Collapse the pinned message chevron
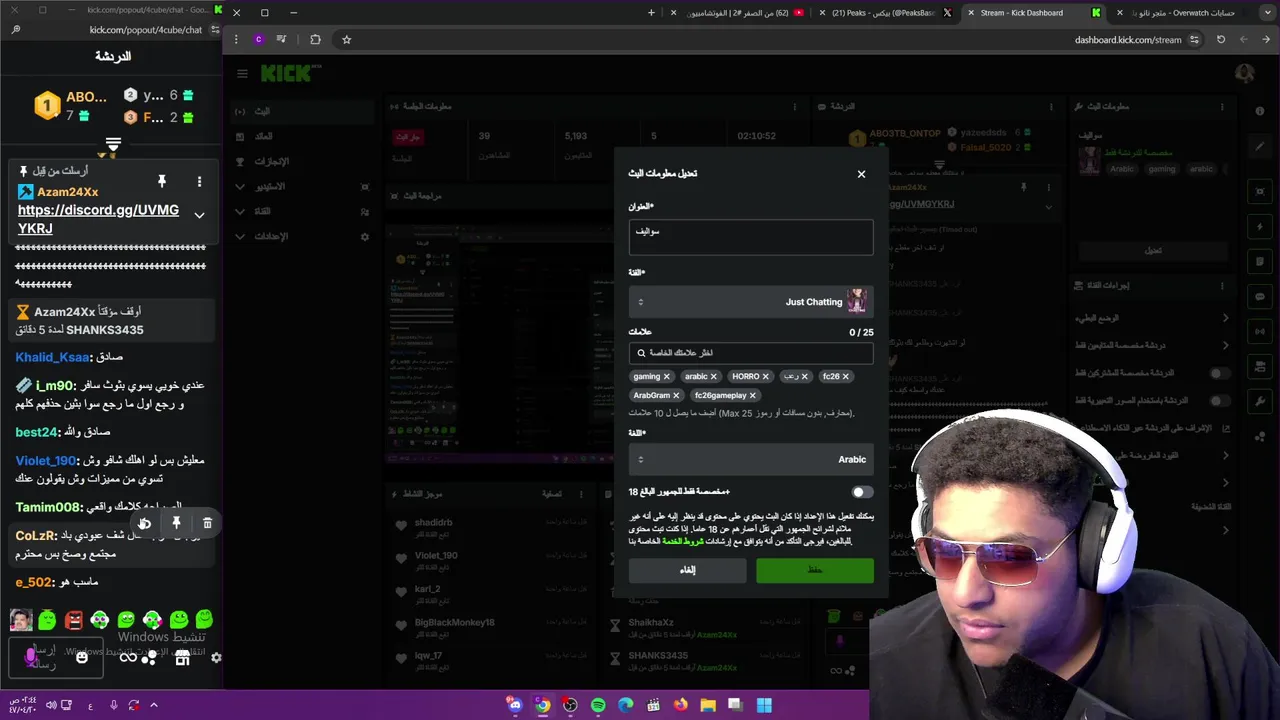1280x720 pixels. (199, 215)
